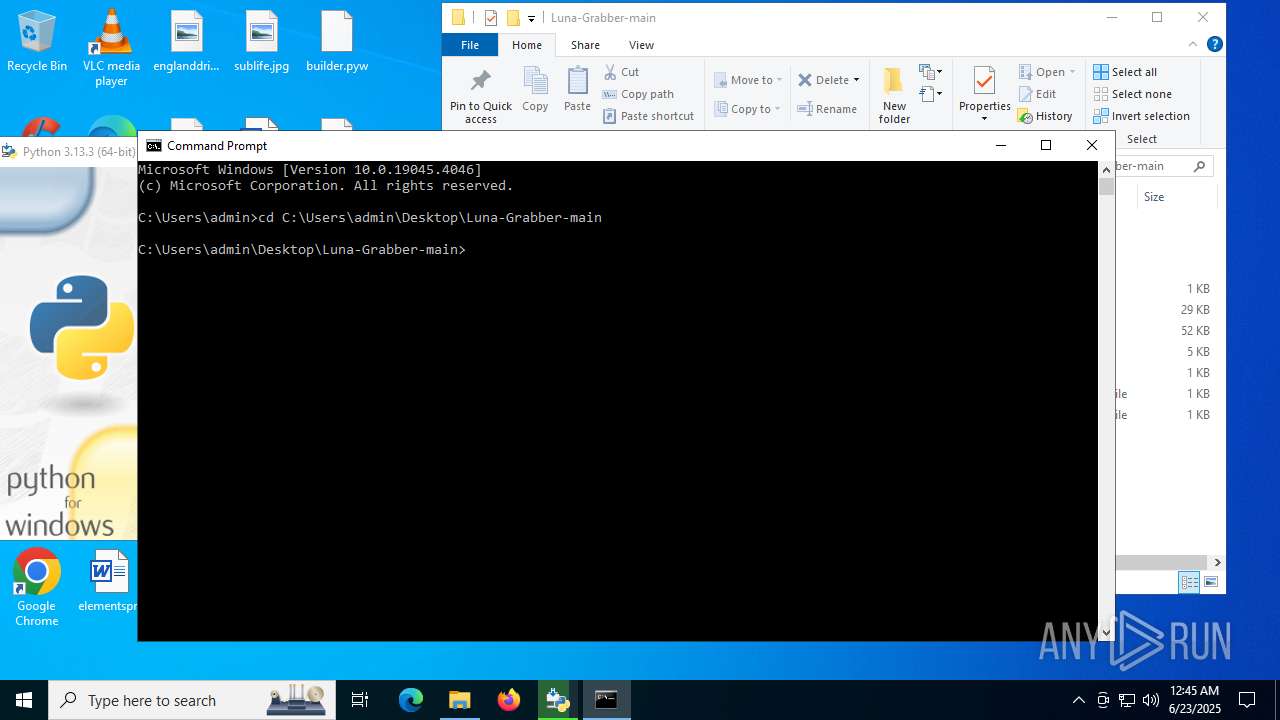Expand Open dropdown in Explorer ribbon

(1072, 72)
